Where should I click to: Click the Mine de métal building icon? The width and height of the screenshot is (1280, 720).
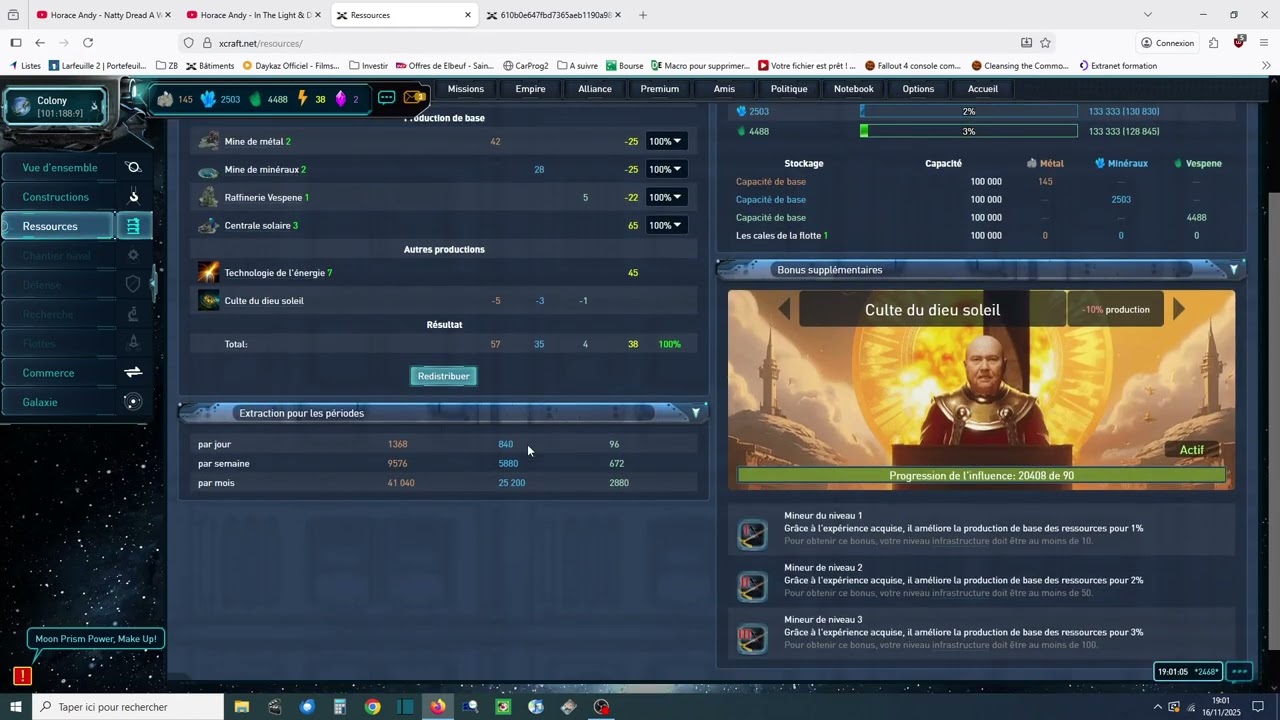208,142
